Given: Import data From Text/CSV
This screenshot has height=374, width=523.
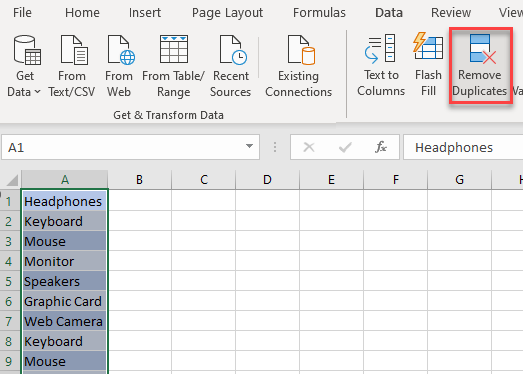Looking at the screenshot, I should tap(72, 66).
